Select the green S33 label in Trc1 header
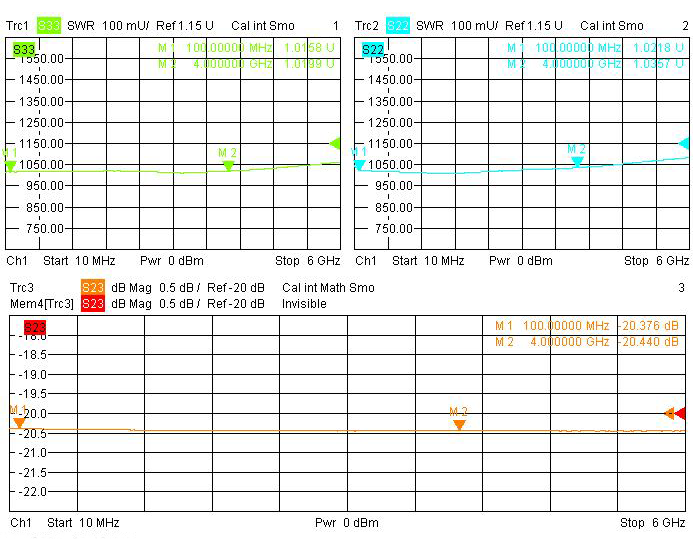The image size is (693, 539). point(49,25)
